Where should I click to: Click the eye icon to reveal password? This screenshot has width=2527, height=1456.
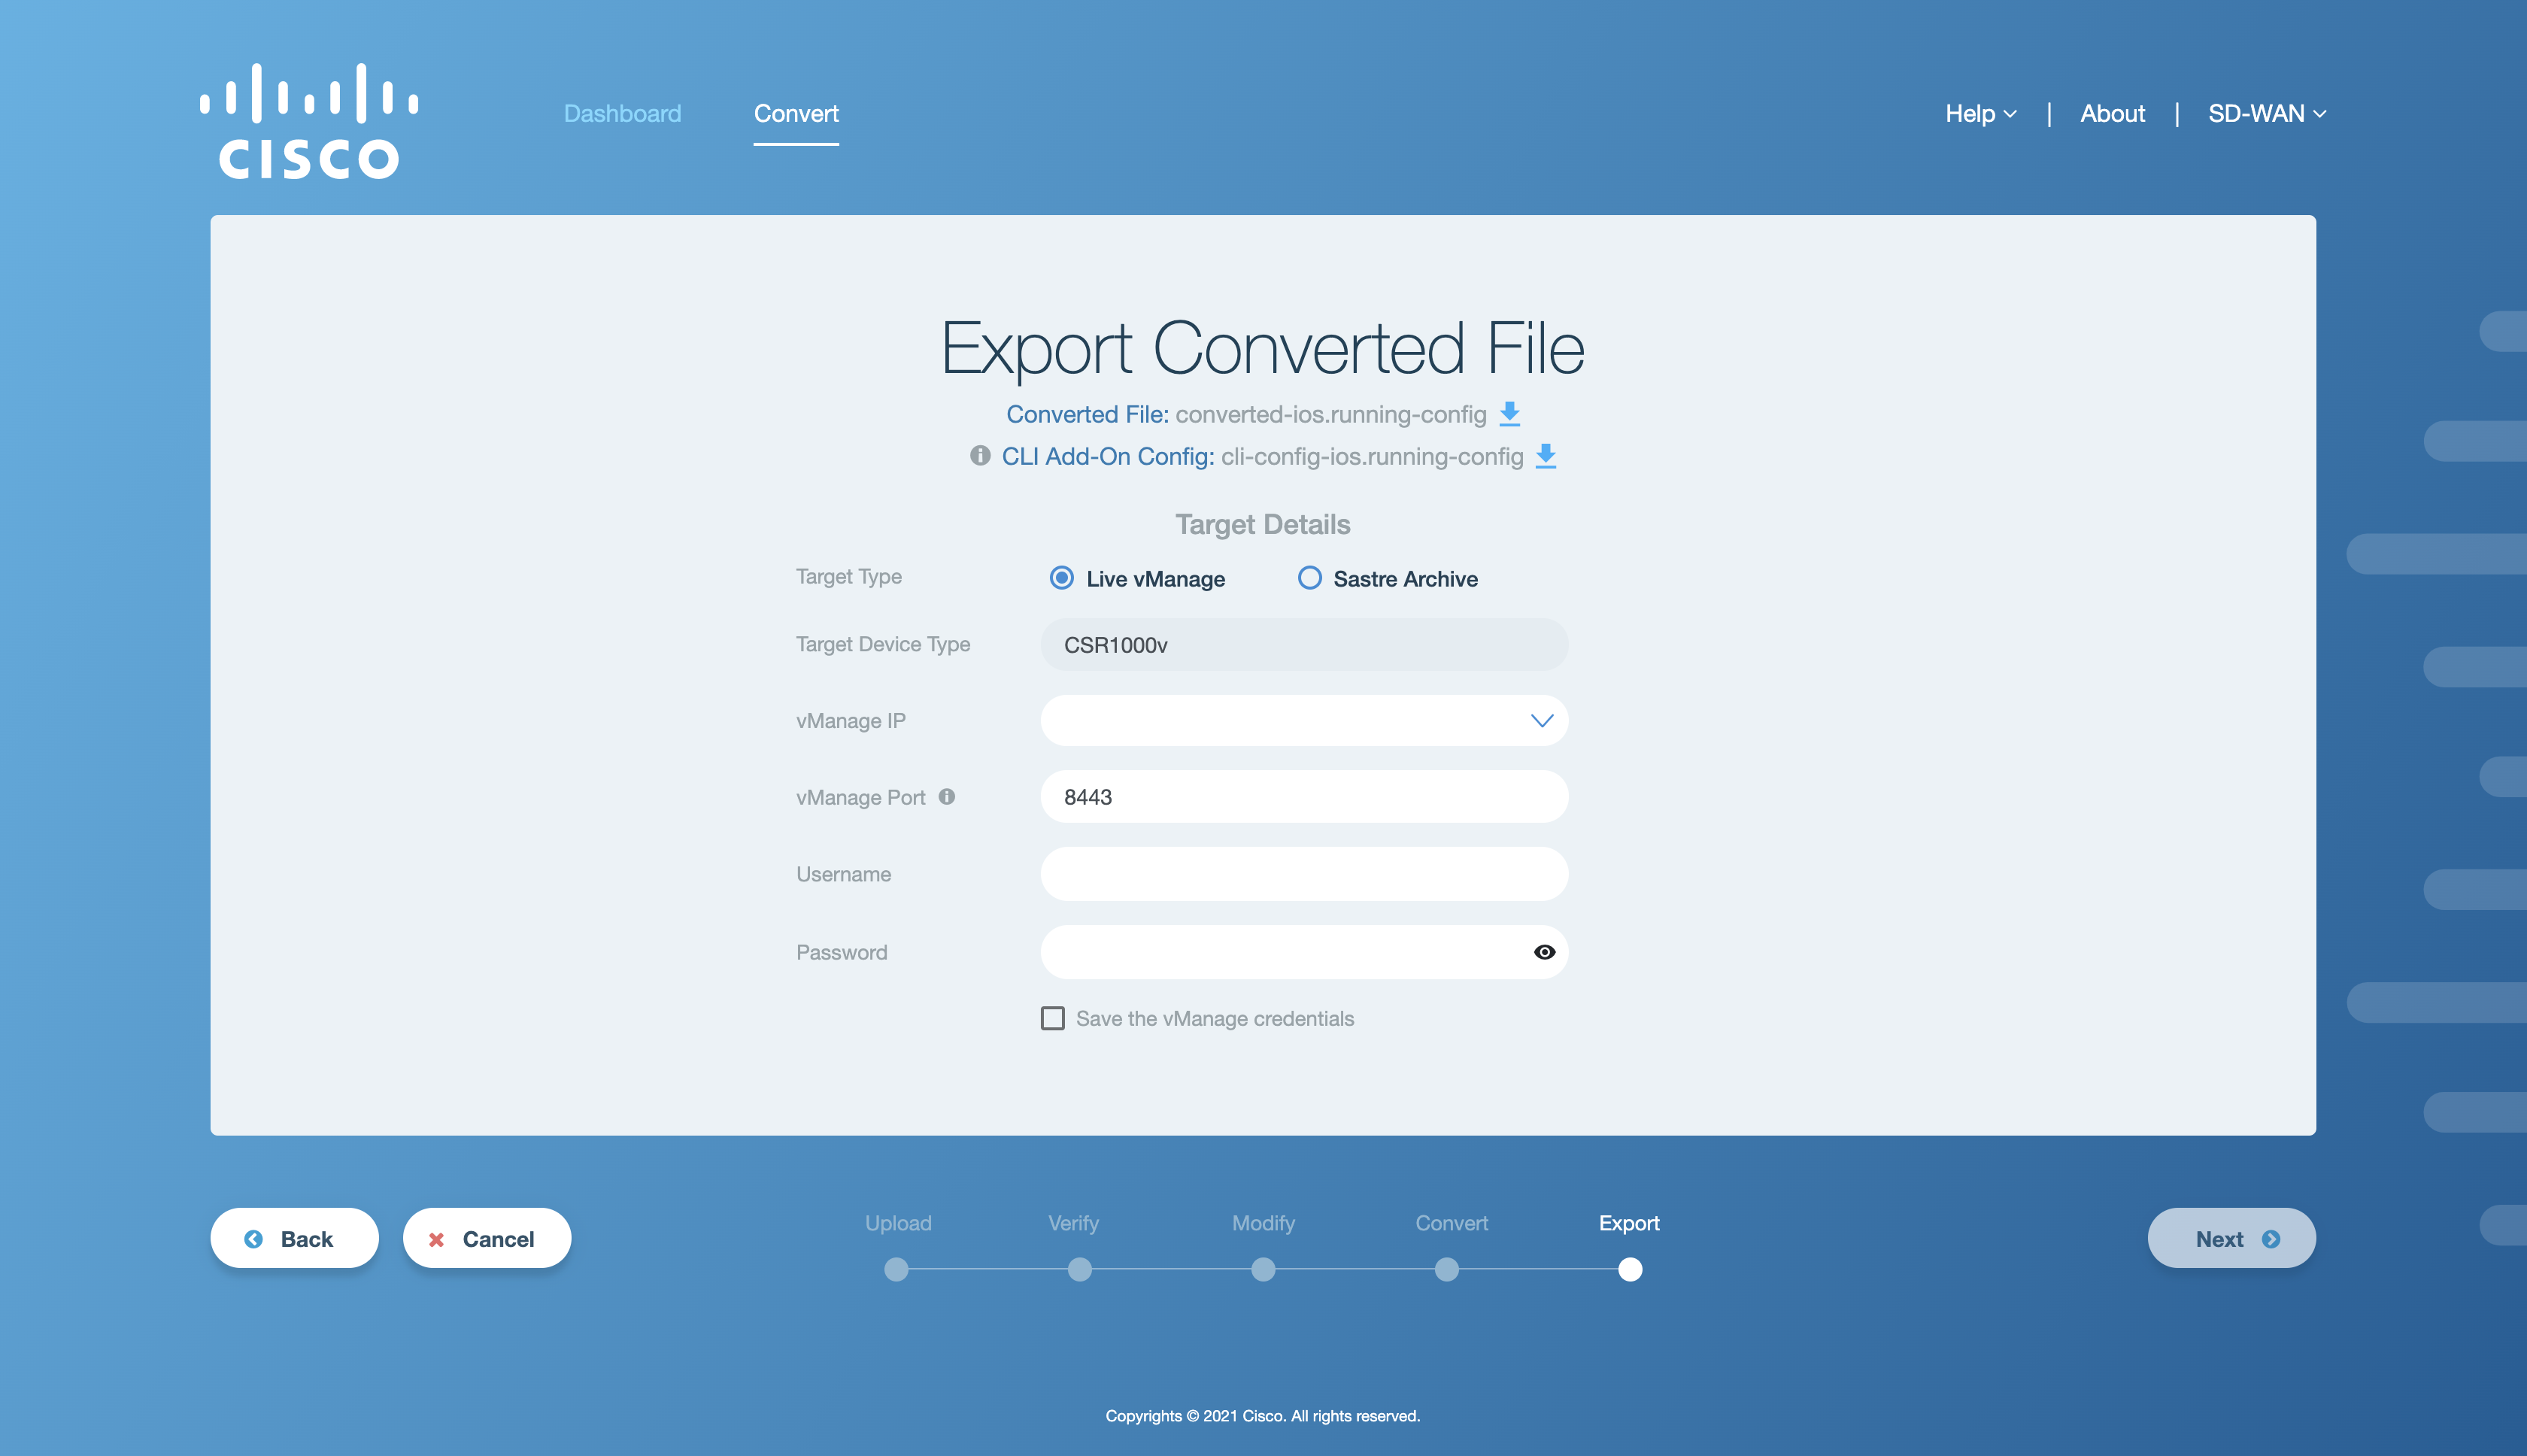coord(1543,953)
